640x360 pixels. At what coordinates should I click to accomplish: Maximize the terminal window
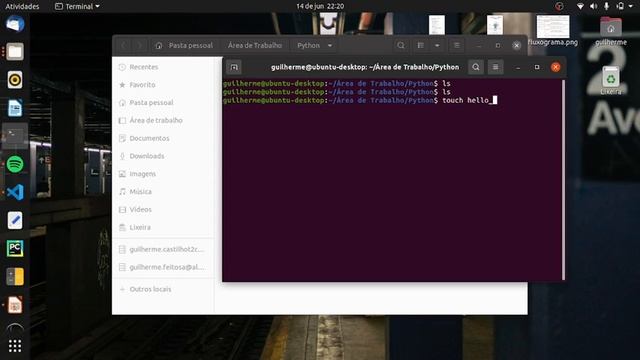537,67
